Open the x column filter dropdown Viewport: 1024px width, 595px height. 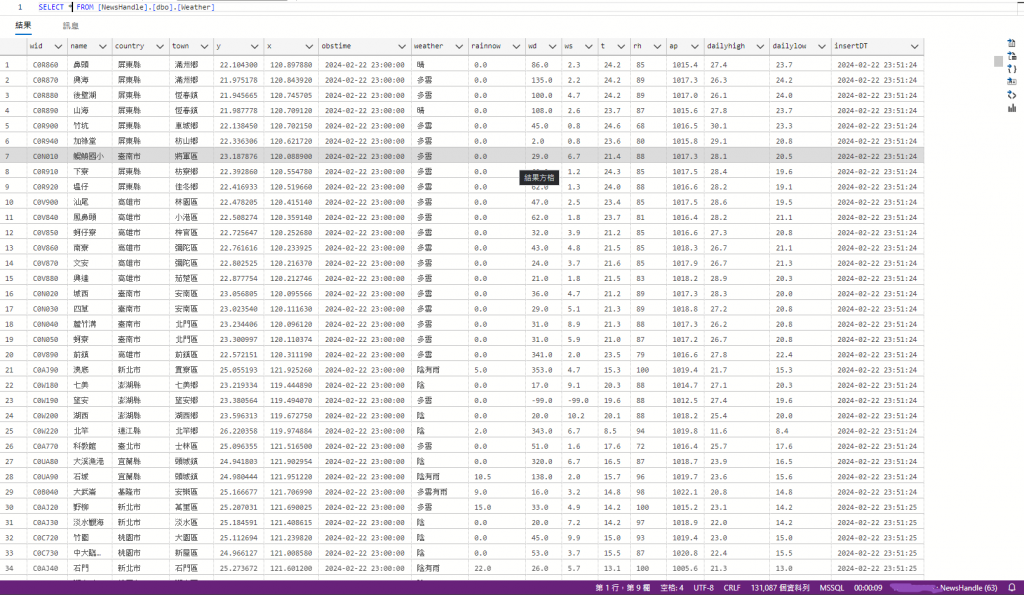click(310, 46)
